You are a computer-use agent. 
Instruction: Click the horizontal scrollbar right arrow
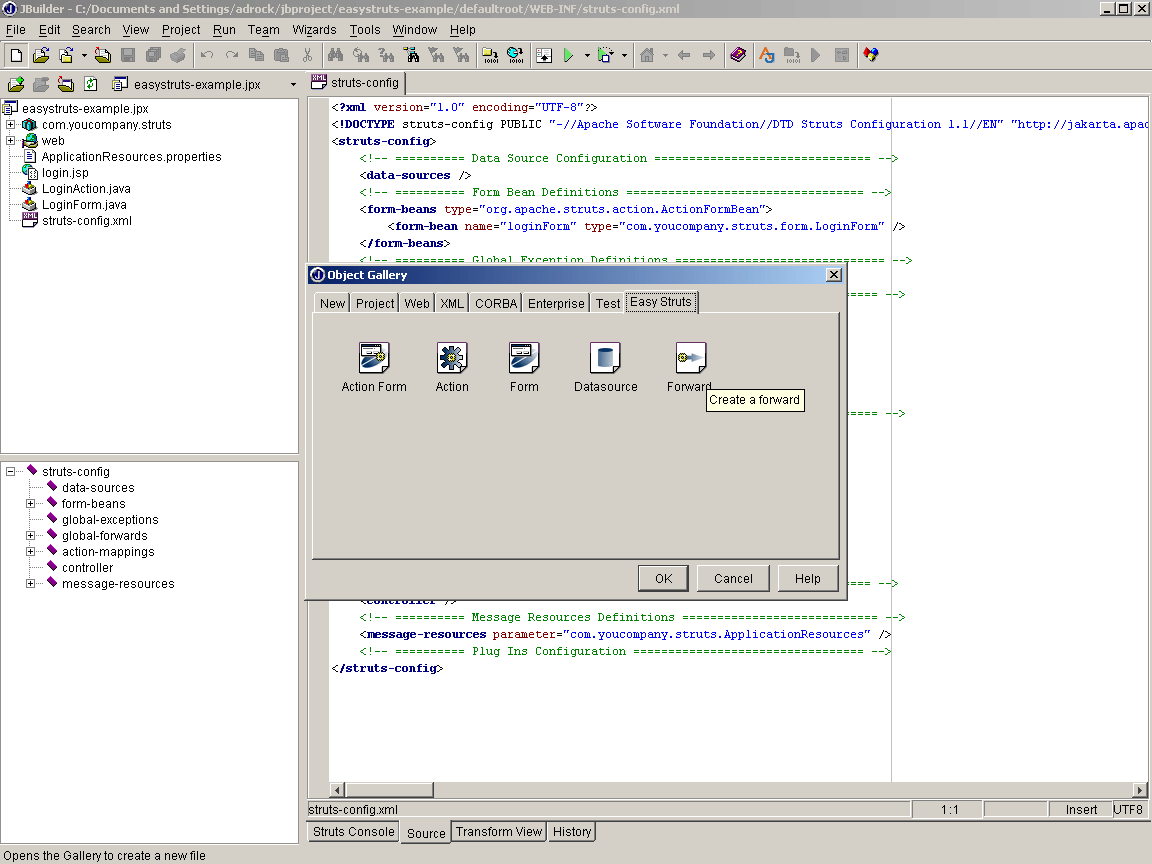[x=1139, y=790]
